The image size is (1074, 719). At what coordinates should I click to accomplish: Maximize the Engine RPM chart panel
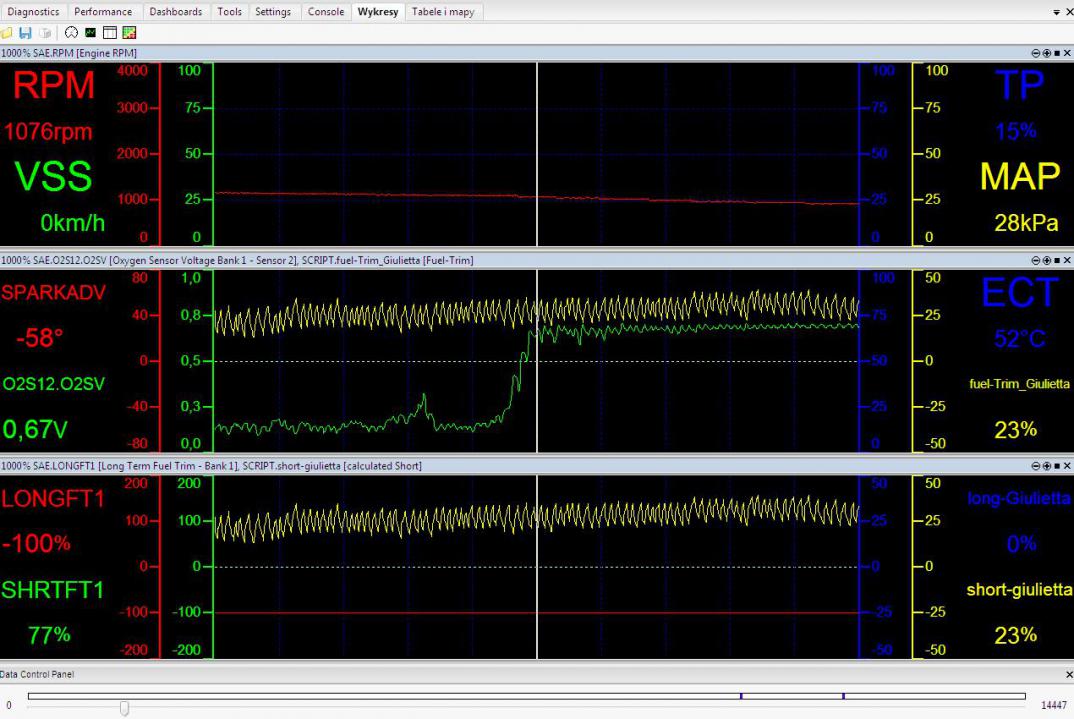click(1056, 52)
